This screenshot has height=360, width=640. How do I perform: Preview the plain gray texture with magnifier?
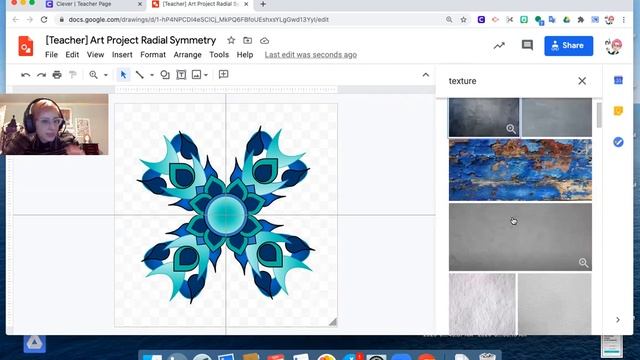pos(583,263)
